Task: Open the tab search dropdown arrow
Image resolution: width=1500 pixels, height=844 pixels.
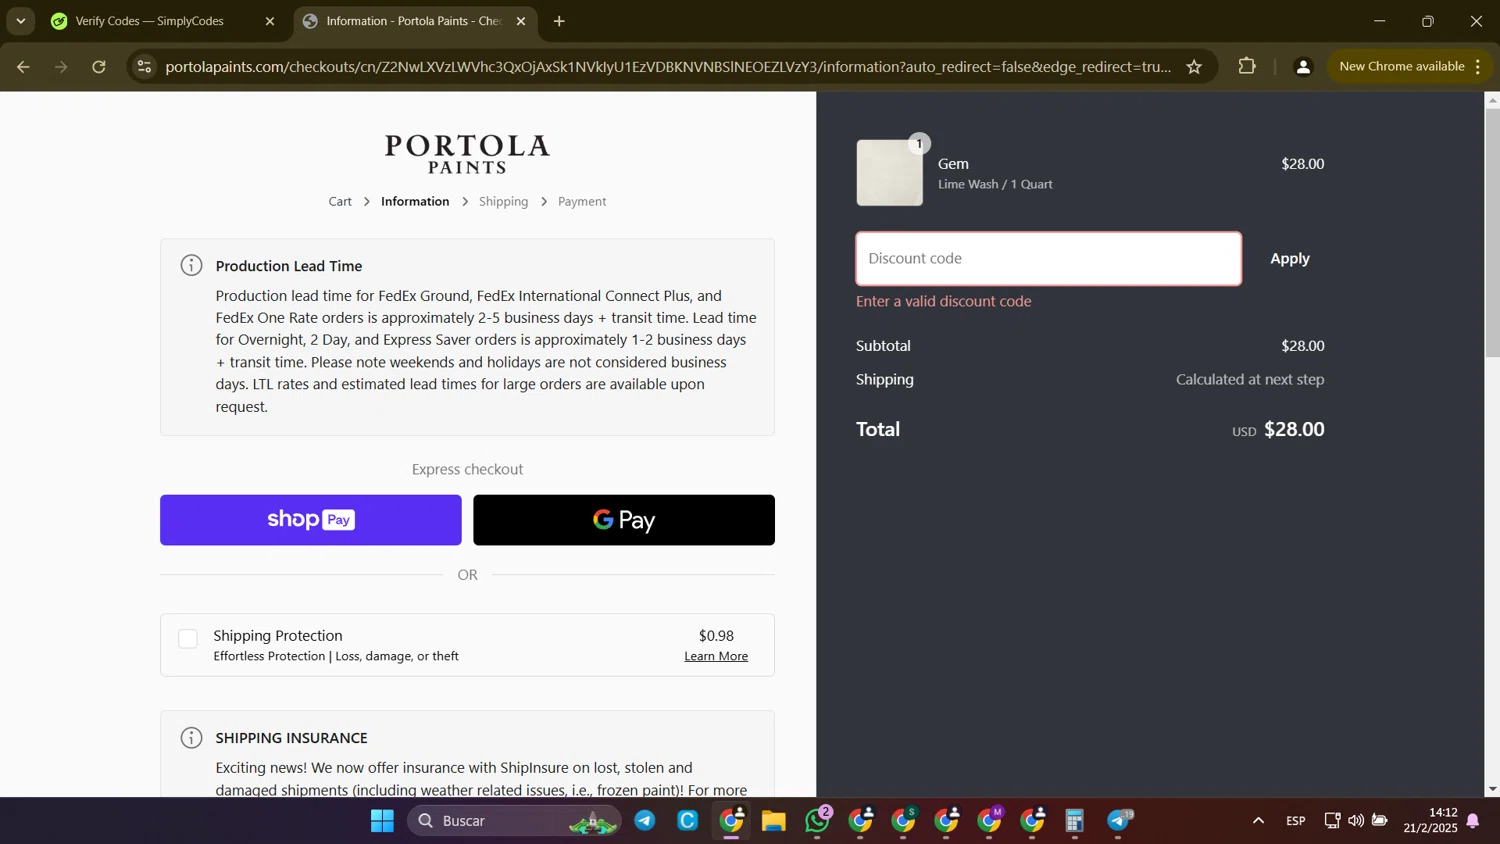Action: tap(21, 21)
